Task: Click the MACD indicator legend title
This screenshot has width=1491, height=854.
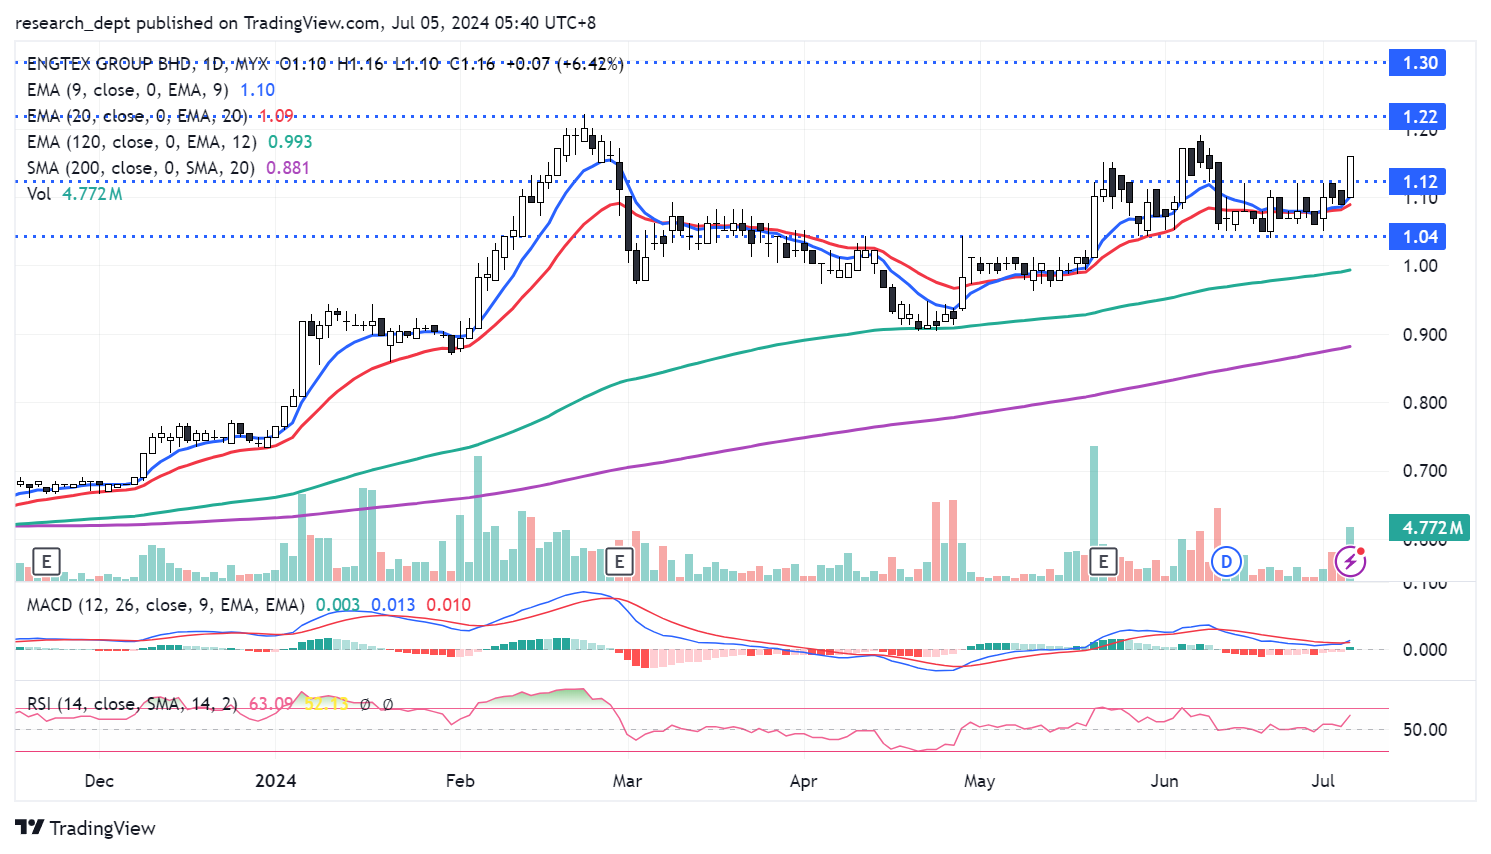Action: click(x=165, y=605)
